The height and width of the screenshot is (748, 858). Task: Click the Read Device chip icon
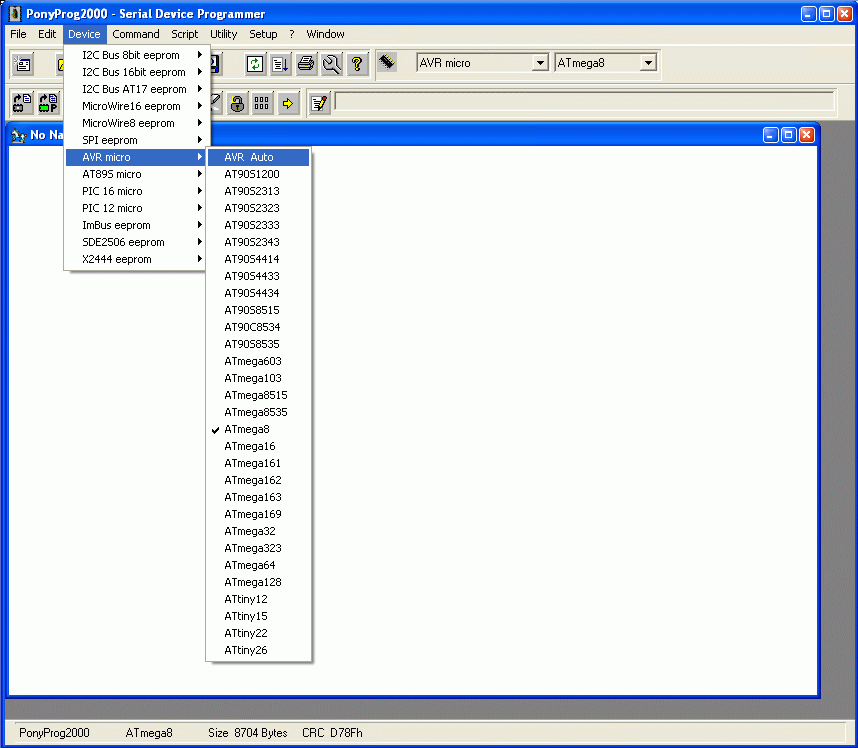point(22,103)
